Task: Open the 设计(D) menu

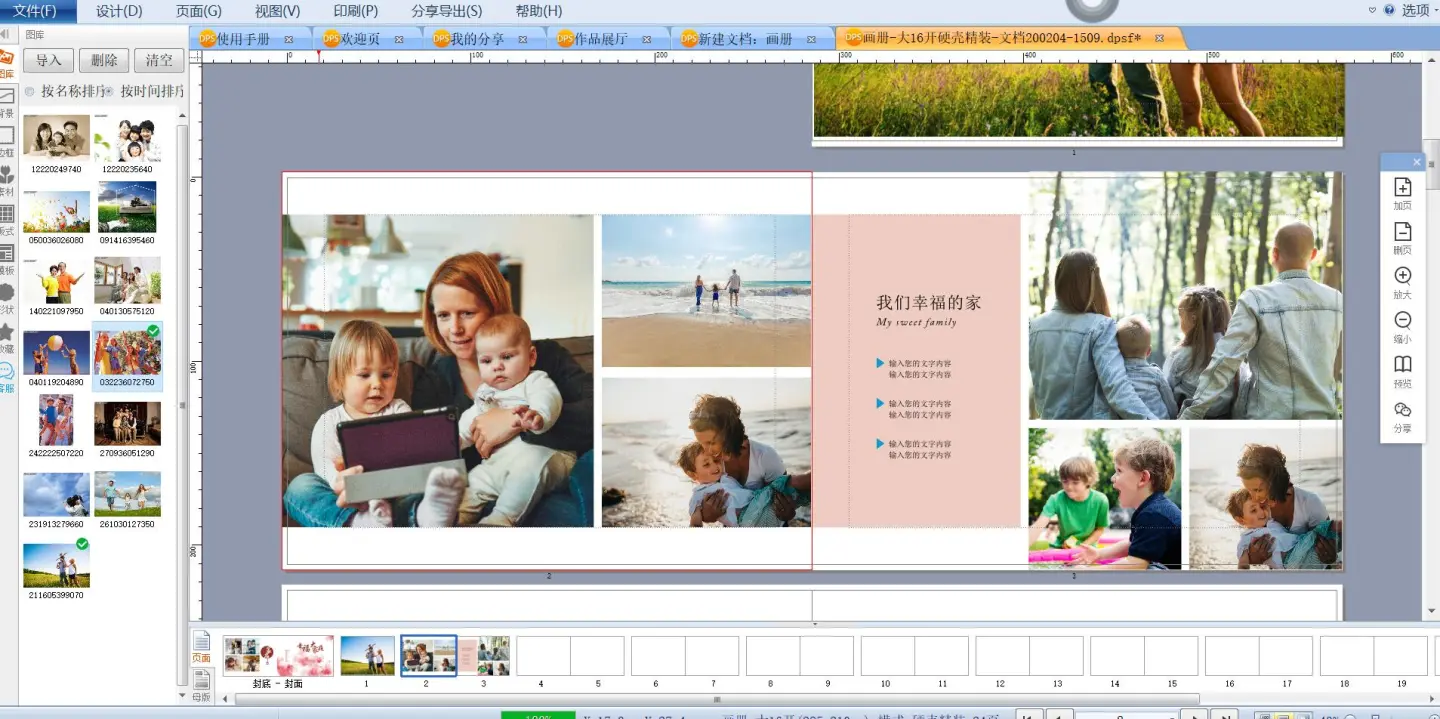Action: pos(119,11)
